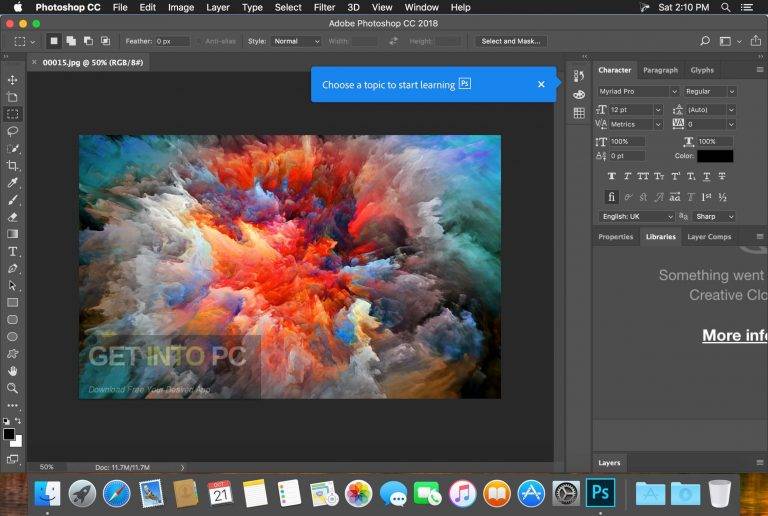Dismiss the Choose a topic learning tooltip
The height and width of the screenshot is (516, 768).
541,84
